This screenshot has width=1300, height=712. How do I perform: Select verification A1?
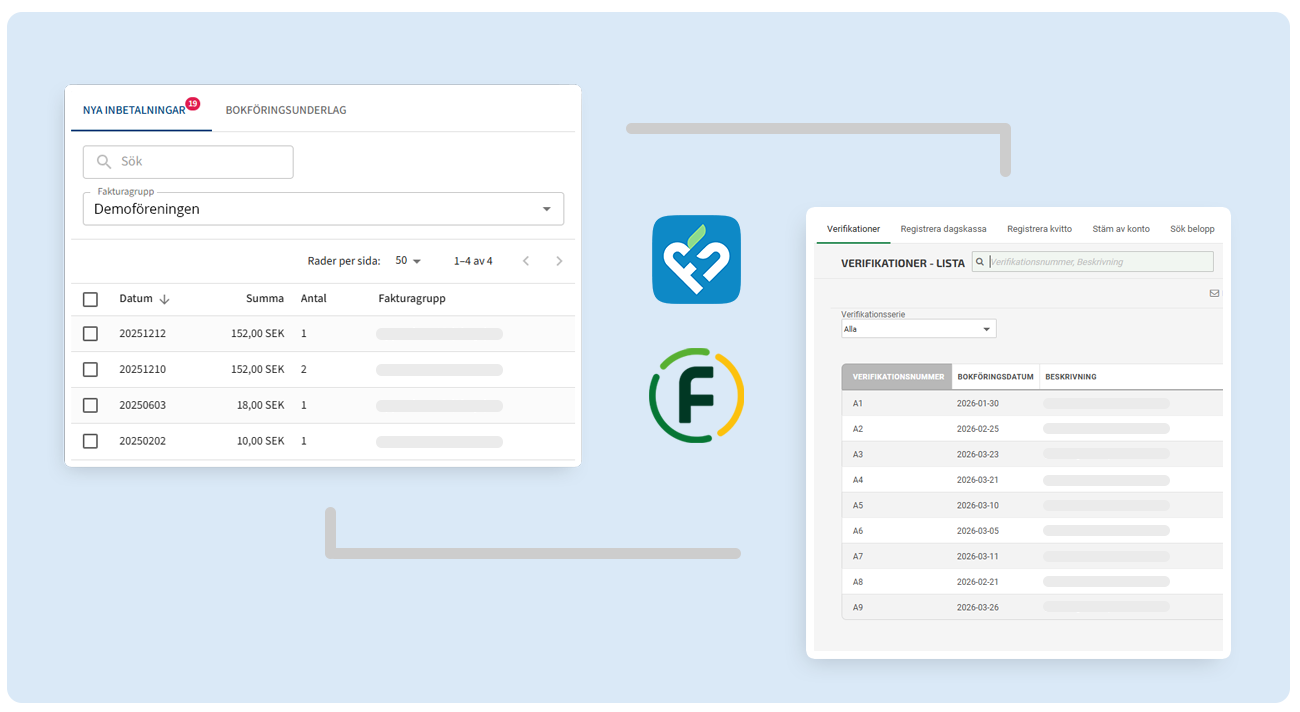coord(858,403)
